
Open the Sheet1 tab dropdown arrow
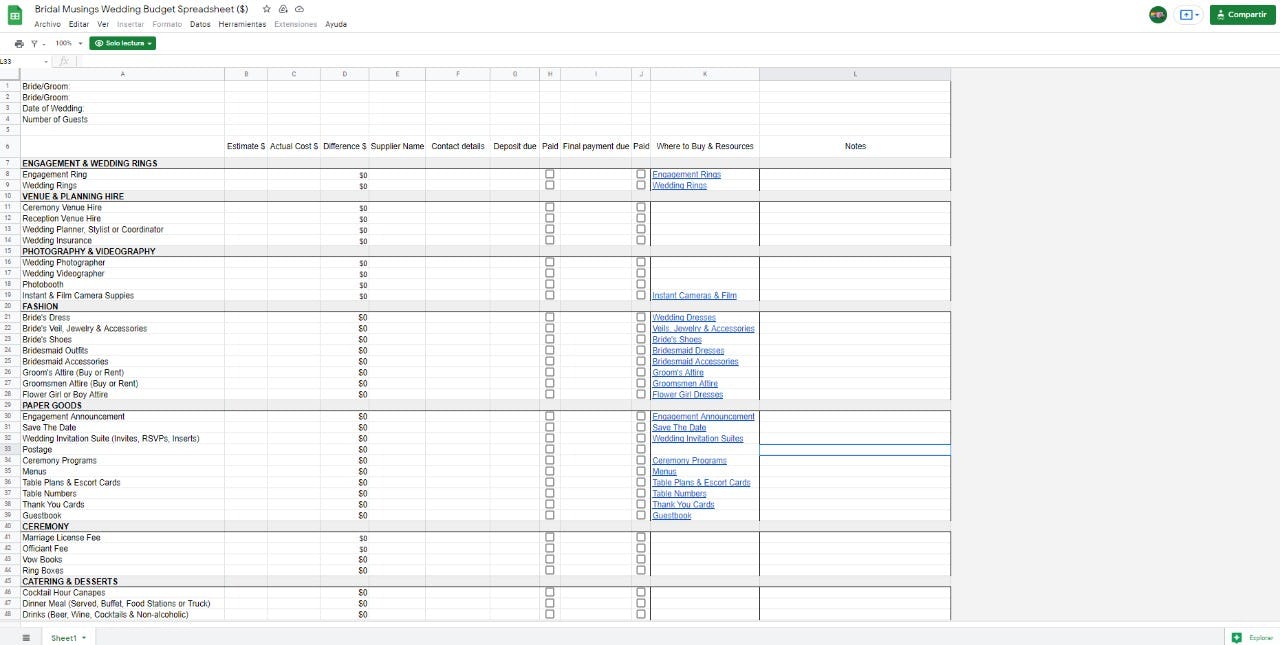[x=84, y=638]
